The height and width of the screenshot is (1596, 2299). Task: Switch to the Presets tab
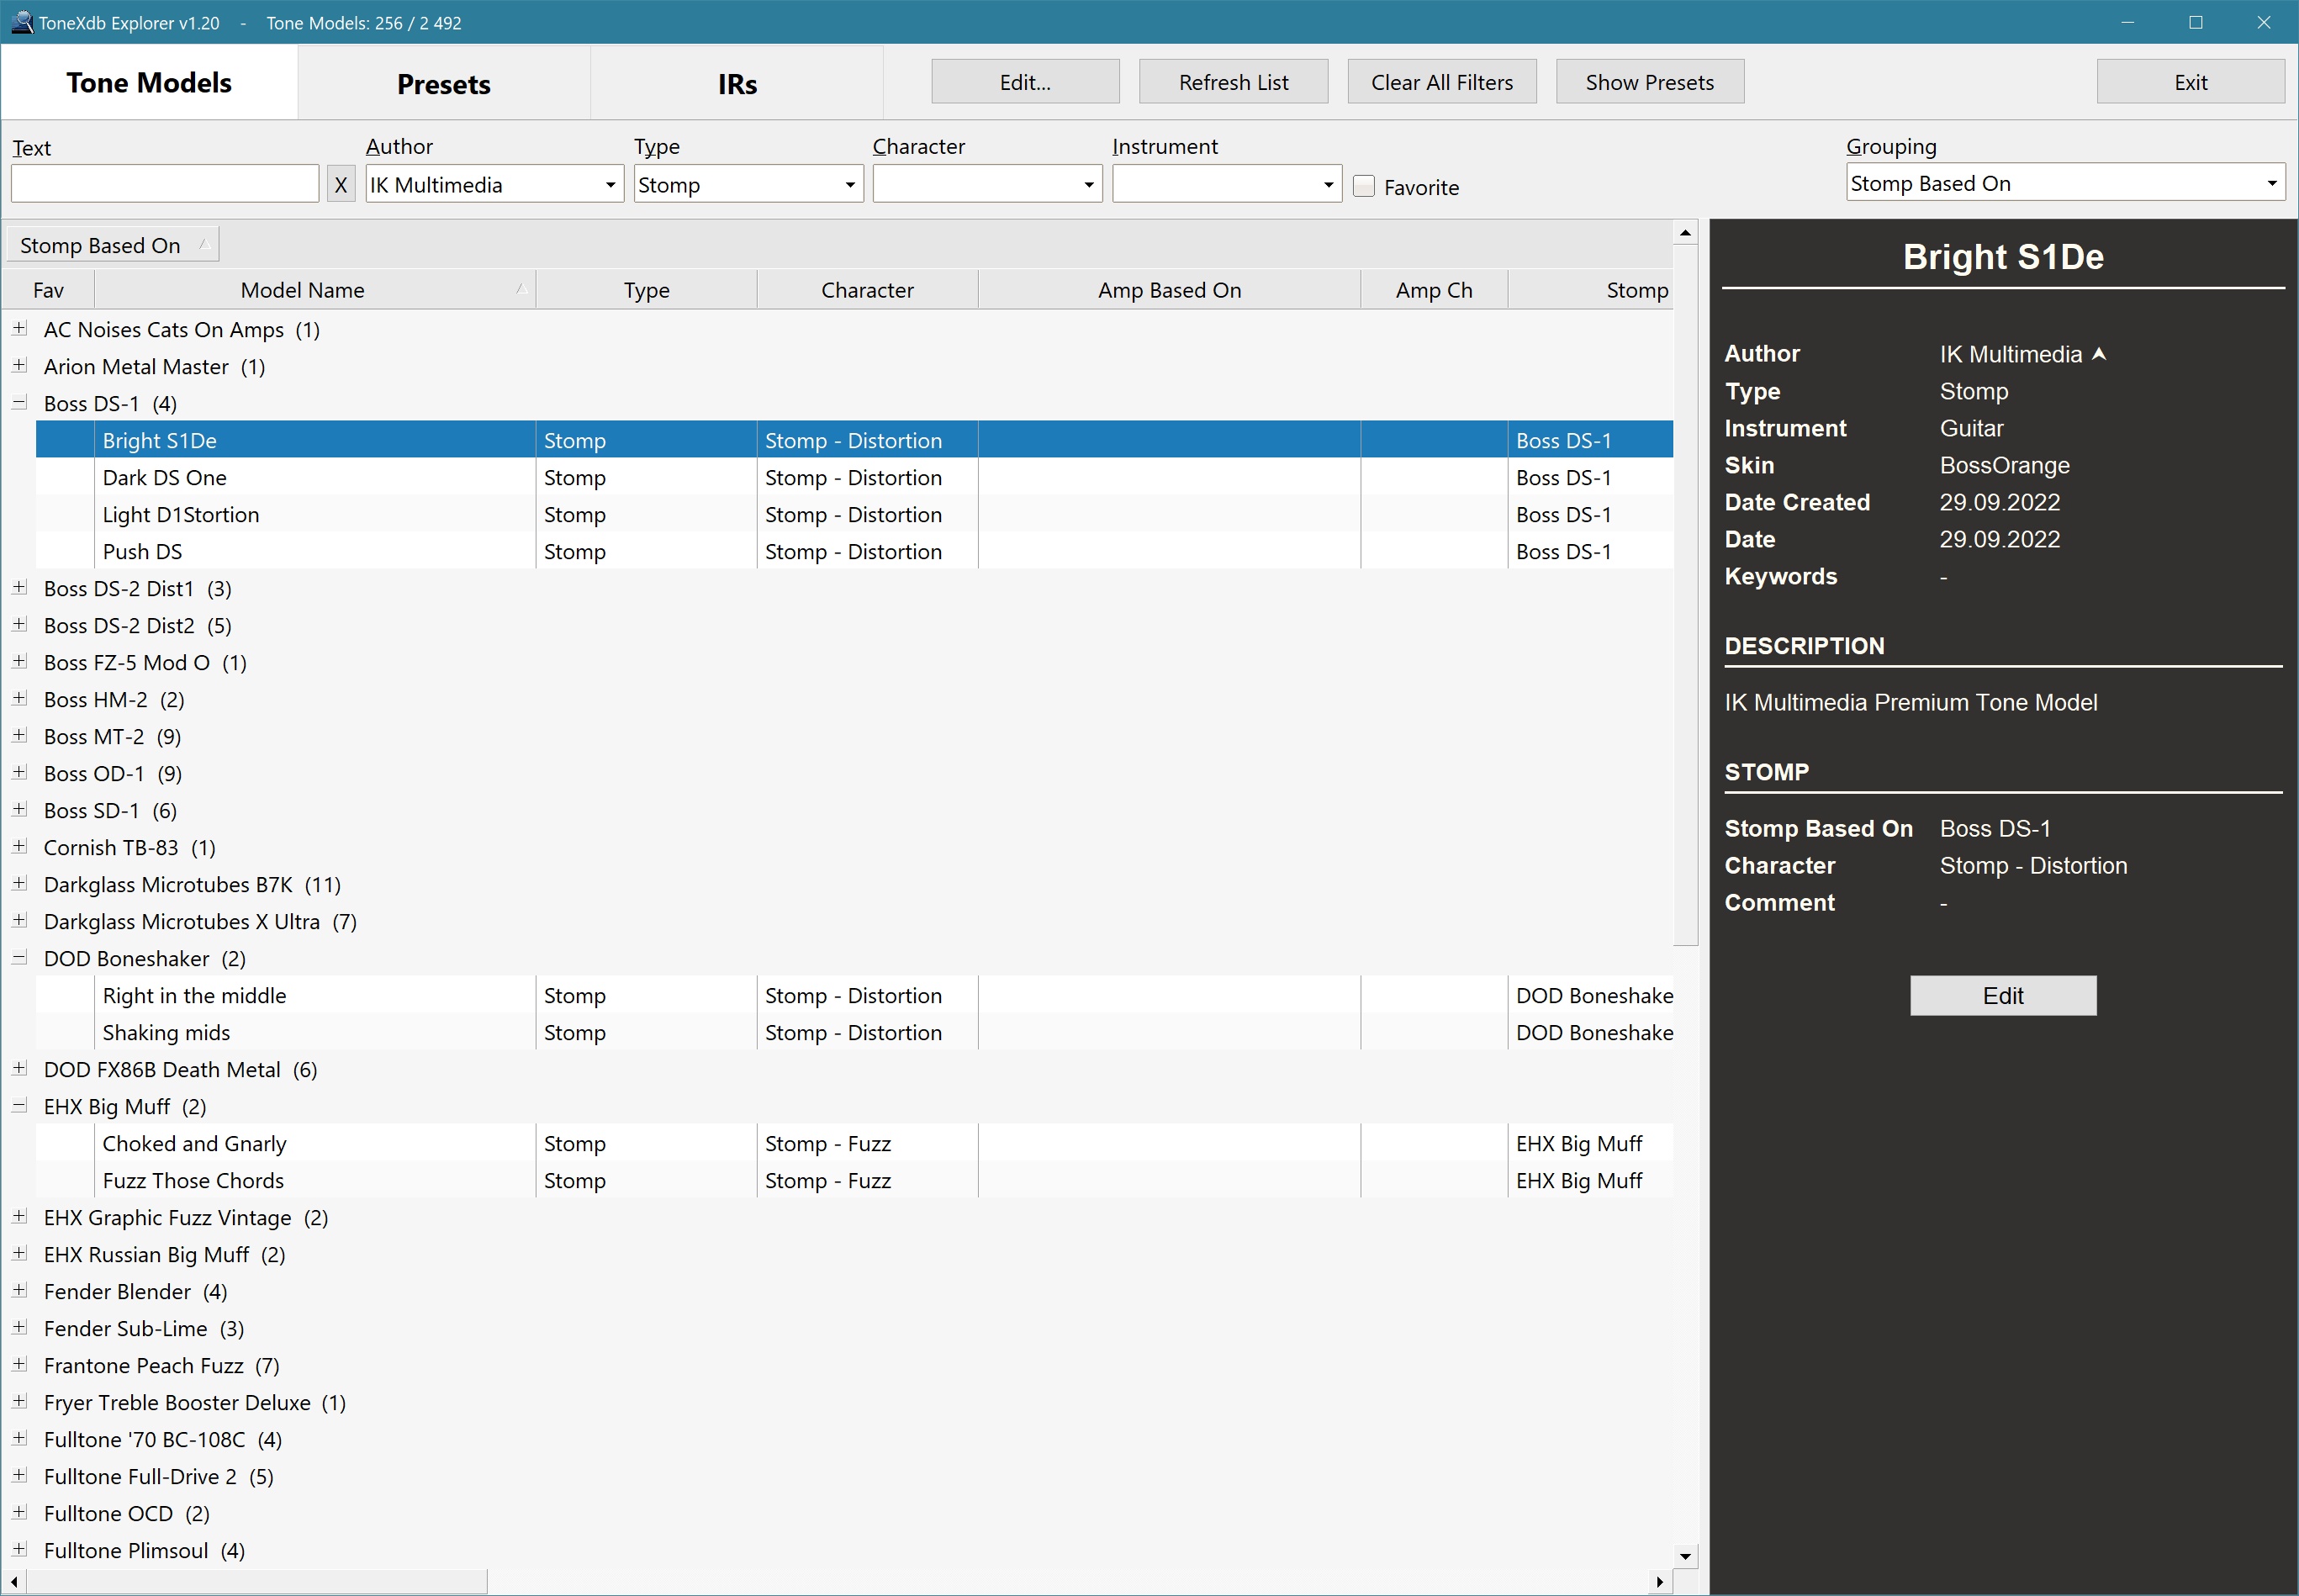pyautogui.click(x=443, y=84)
